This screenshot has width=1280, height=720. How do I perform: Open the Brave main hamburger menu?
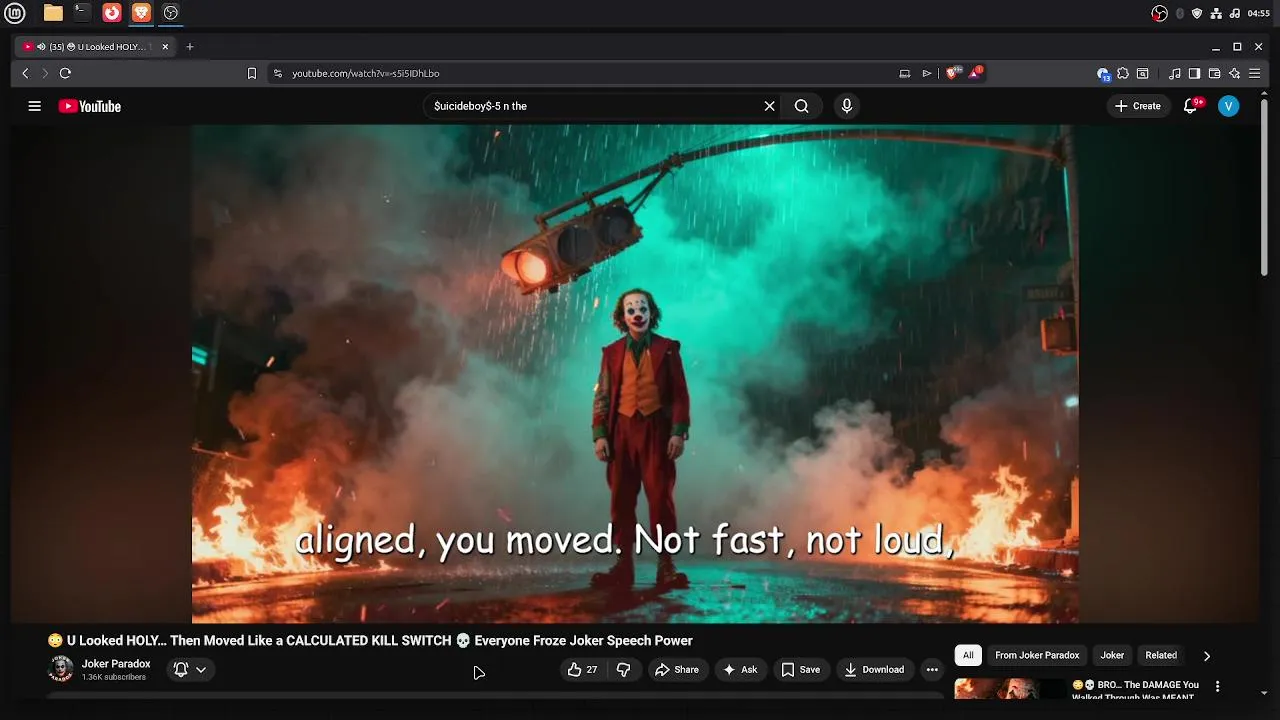point(1255,73)
